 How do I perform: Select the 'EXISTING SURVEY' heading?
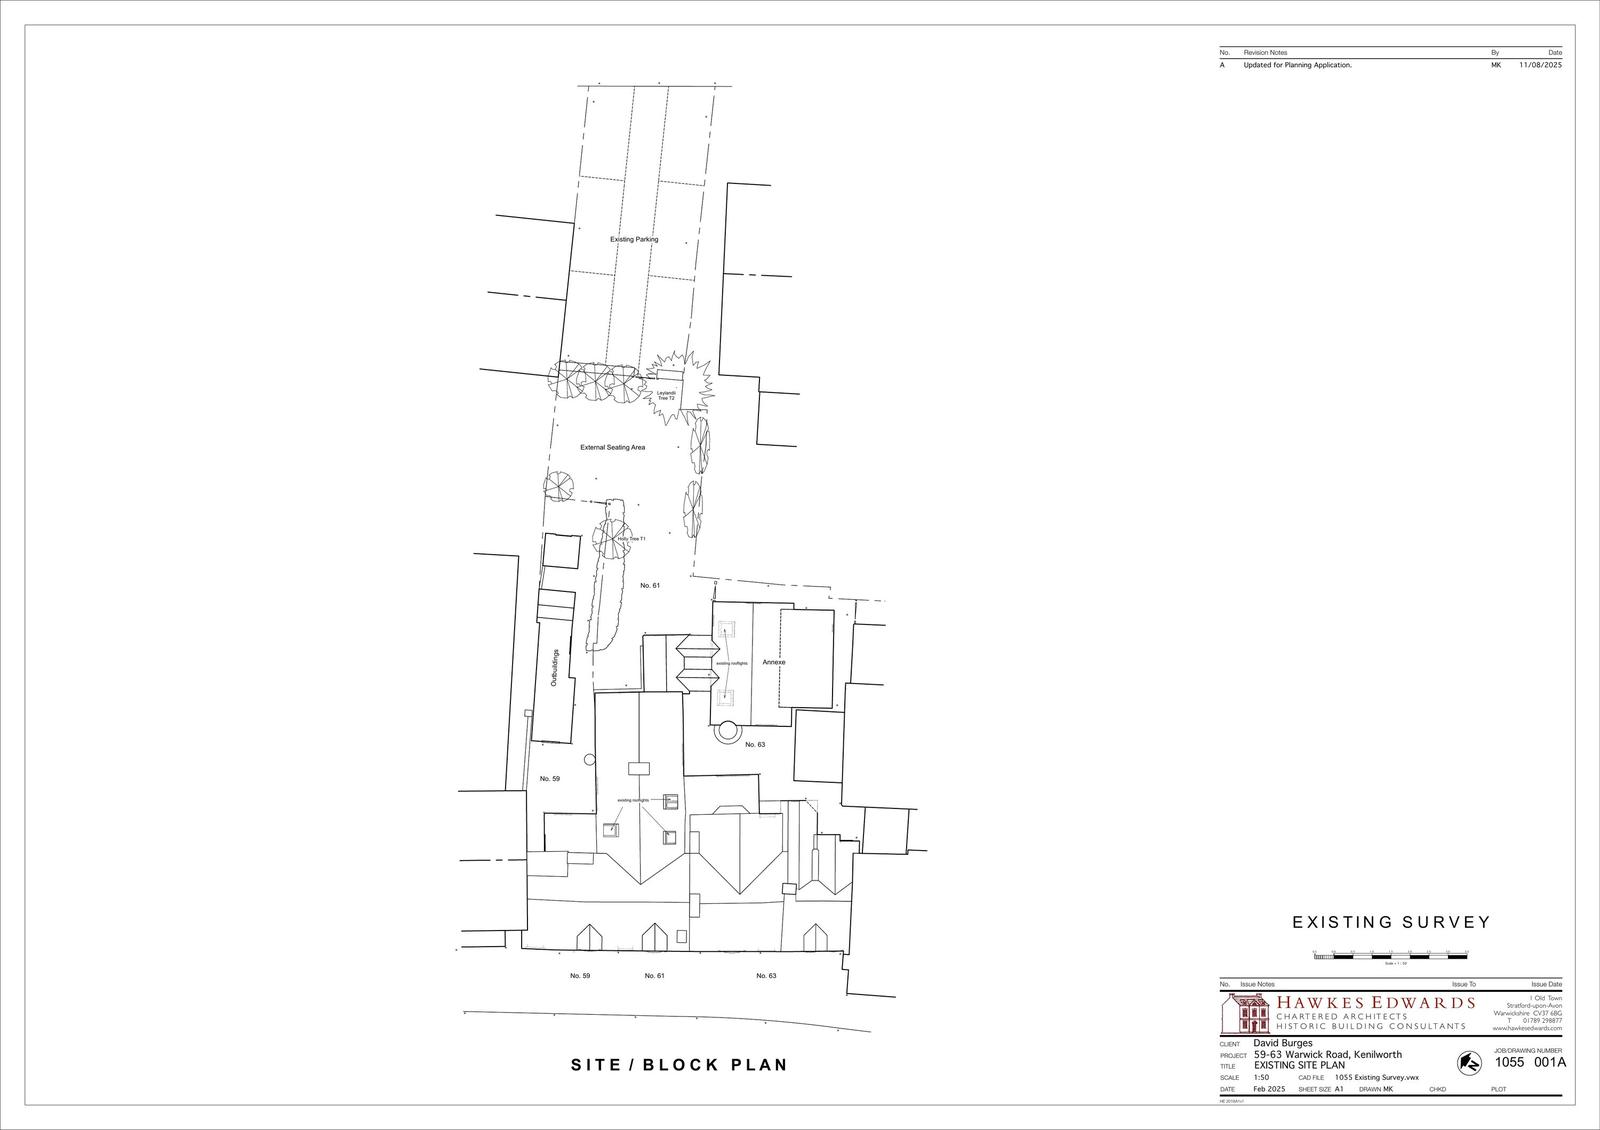(x=1391, y=923)
